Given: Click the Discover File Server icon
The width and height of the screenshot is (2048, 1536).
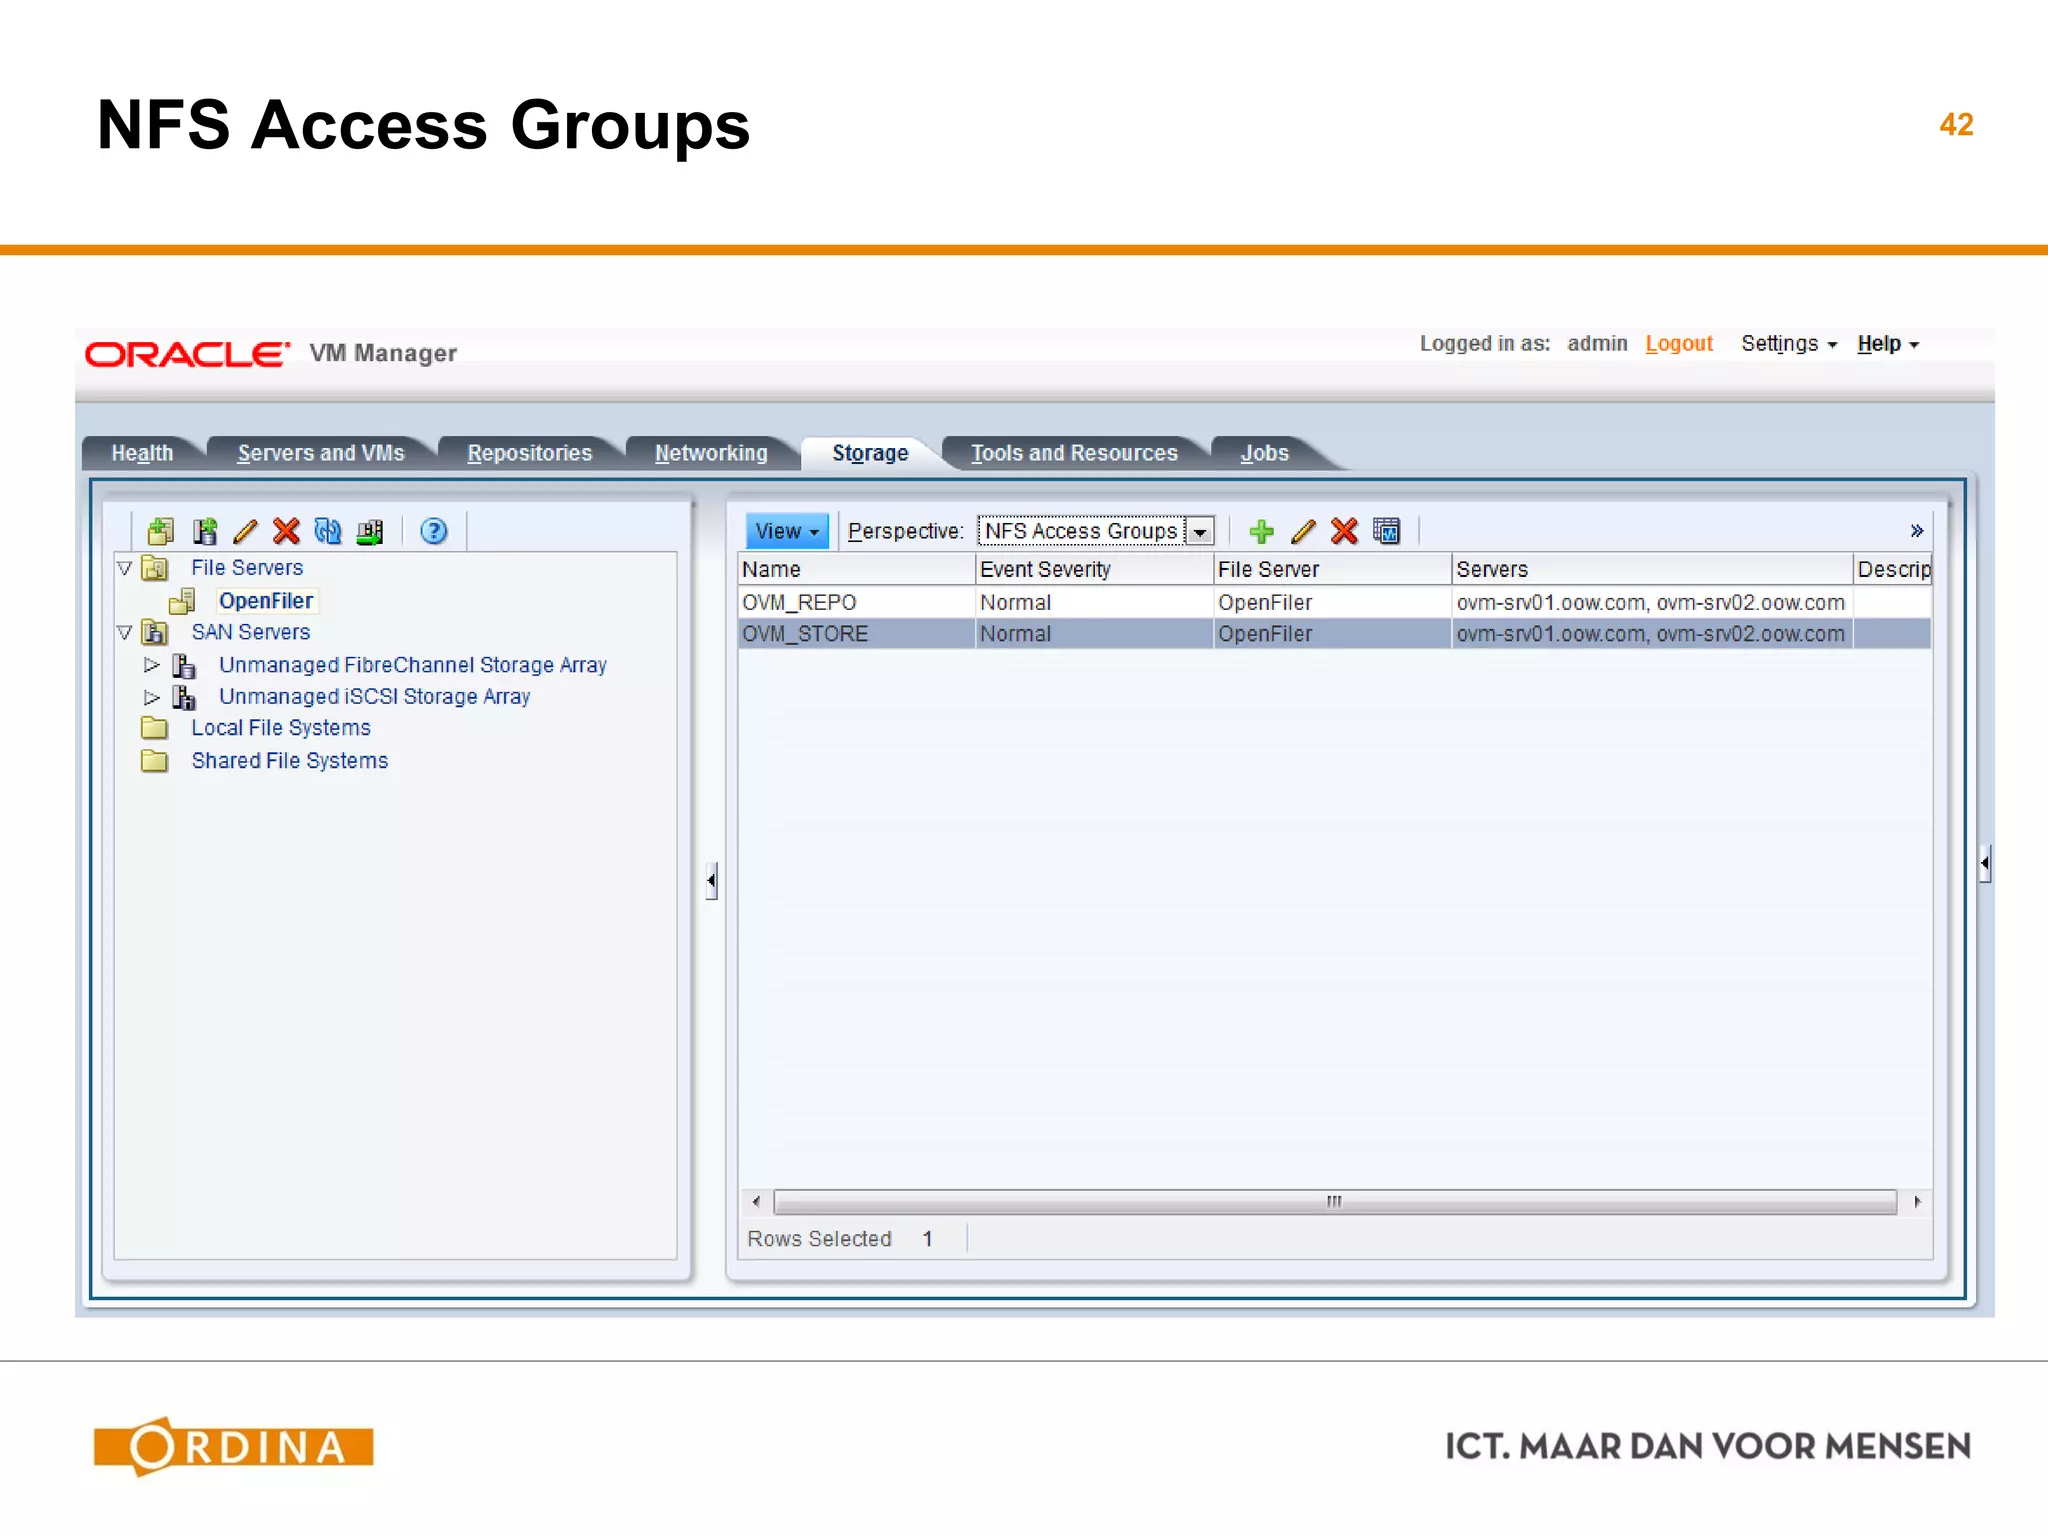Looking at the screenshot, I should pyautogui.click(x=161, y=531).
